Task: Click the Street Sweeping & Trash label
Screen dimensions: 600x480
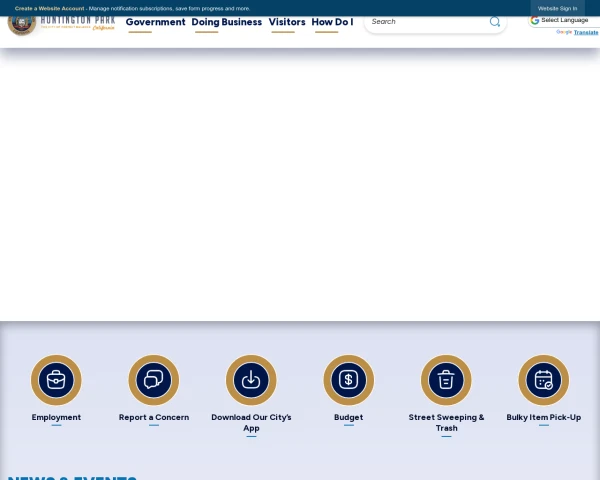Action: 446,423
